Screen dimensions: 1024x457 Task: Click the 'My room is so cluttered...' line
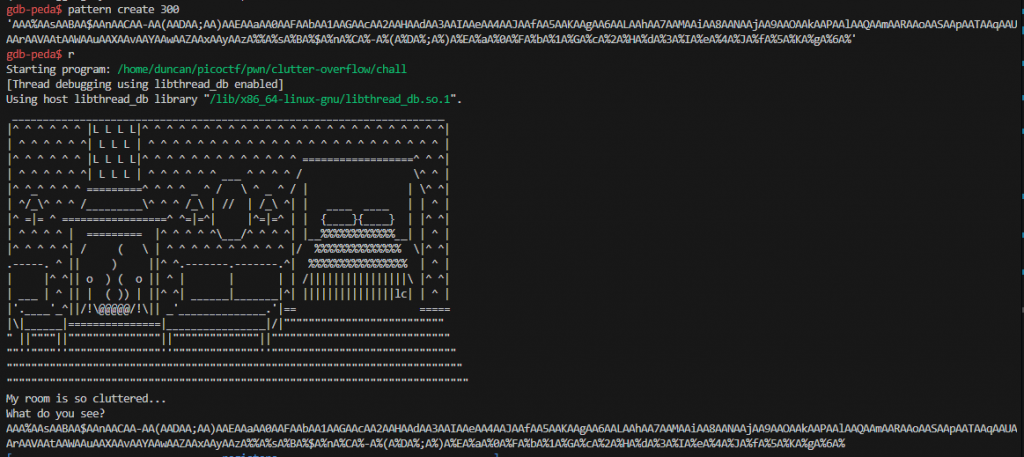point(86,398)
